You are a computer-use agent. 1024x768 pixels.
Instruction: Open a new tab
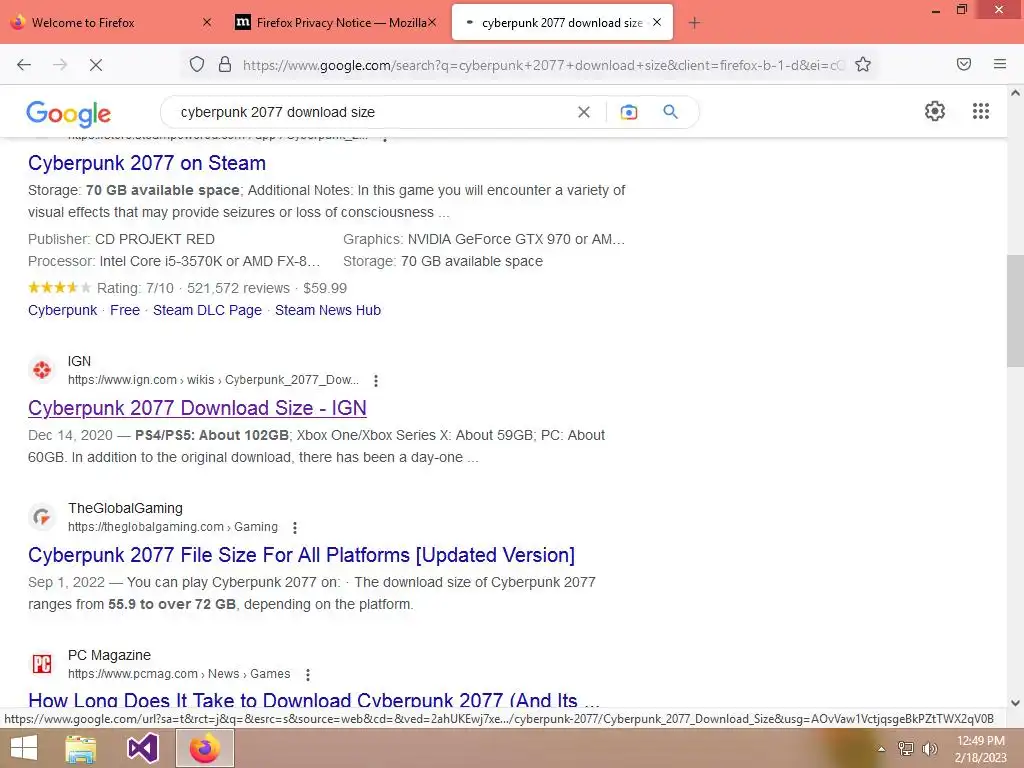(694, 23)
